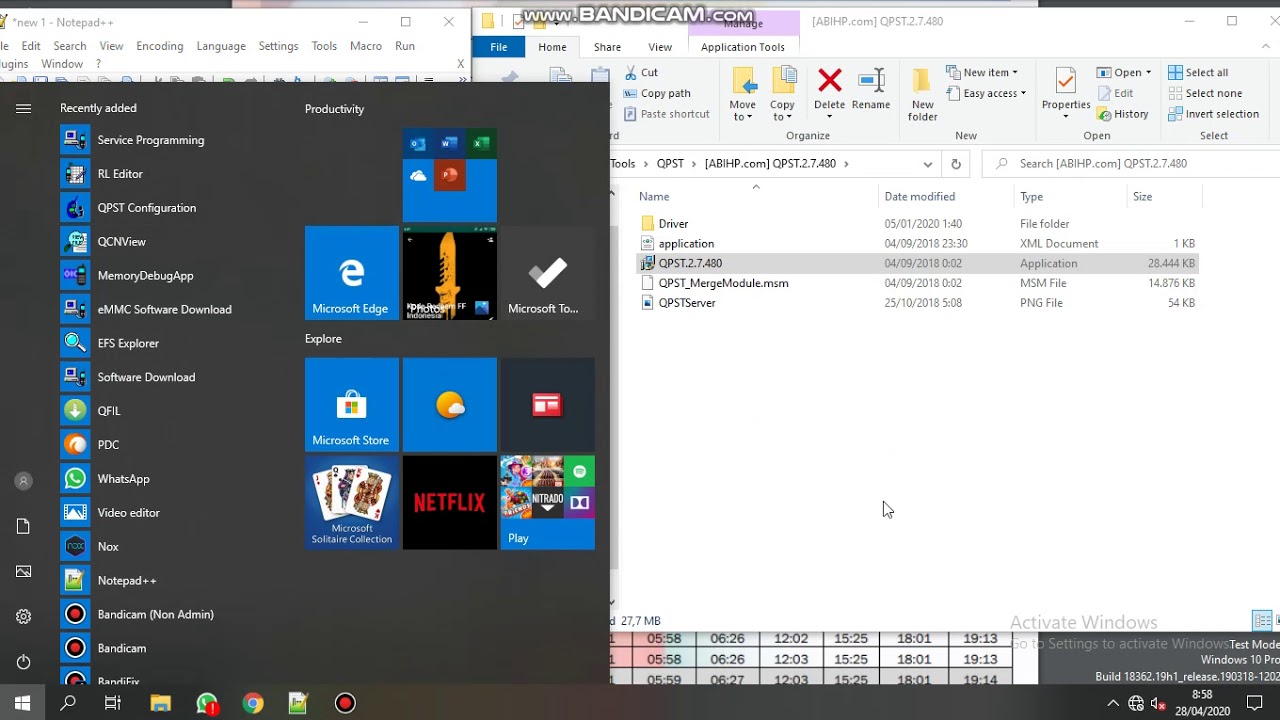
Task: Expand the Start menu hamburger
Action: 23,109
